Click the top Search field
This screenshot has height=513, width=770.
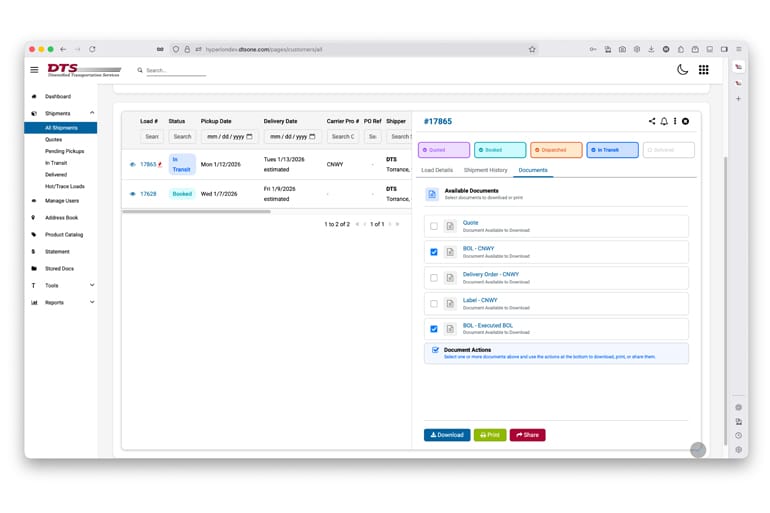point(175,70)
